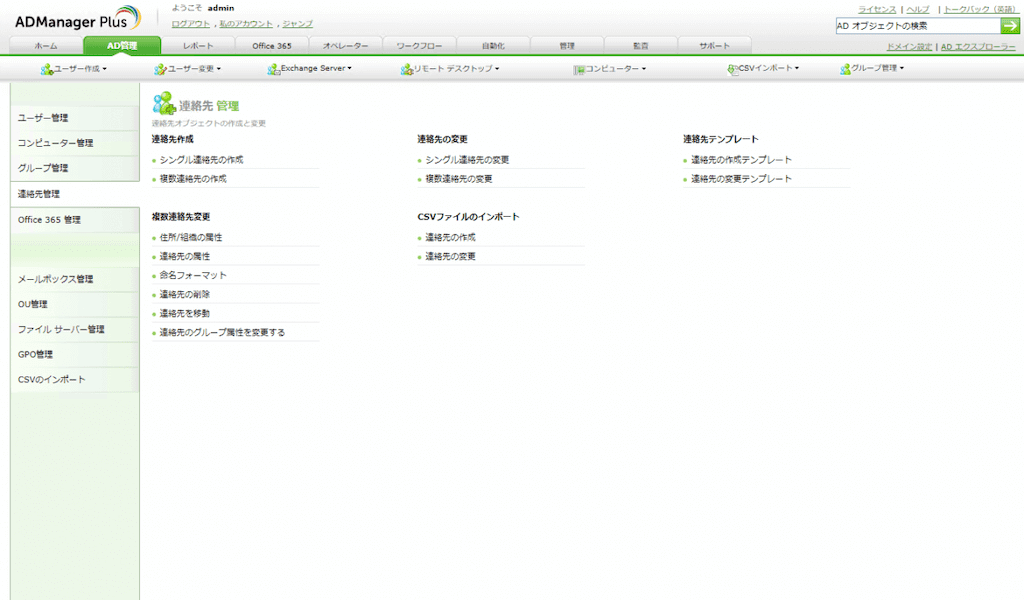Click the 連絡先 管理 heading icon
This screenshot has width=1024, height=600.
coord(164,104)
